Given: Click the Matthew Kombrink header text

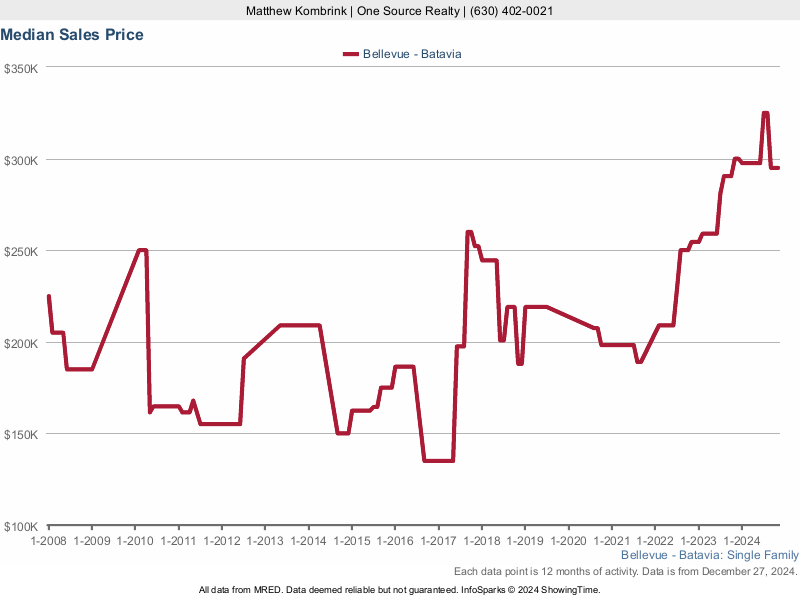Looking at the screenshot, I should [400, 11].
